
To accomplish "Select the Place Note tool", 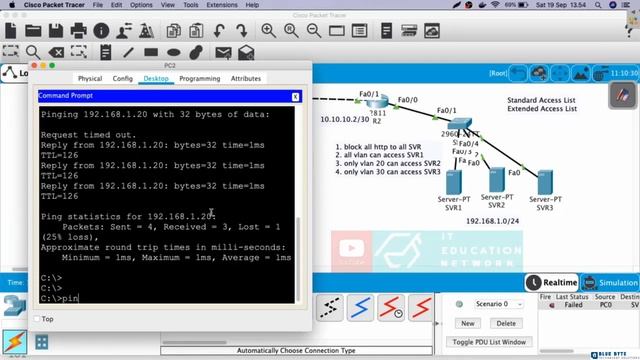I will [x=105, y=52].
